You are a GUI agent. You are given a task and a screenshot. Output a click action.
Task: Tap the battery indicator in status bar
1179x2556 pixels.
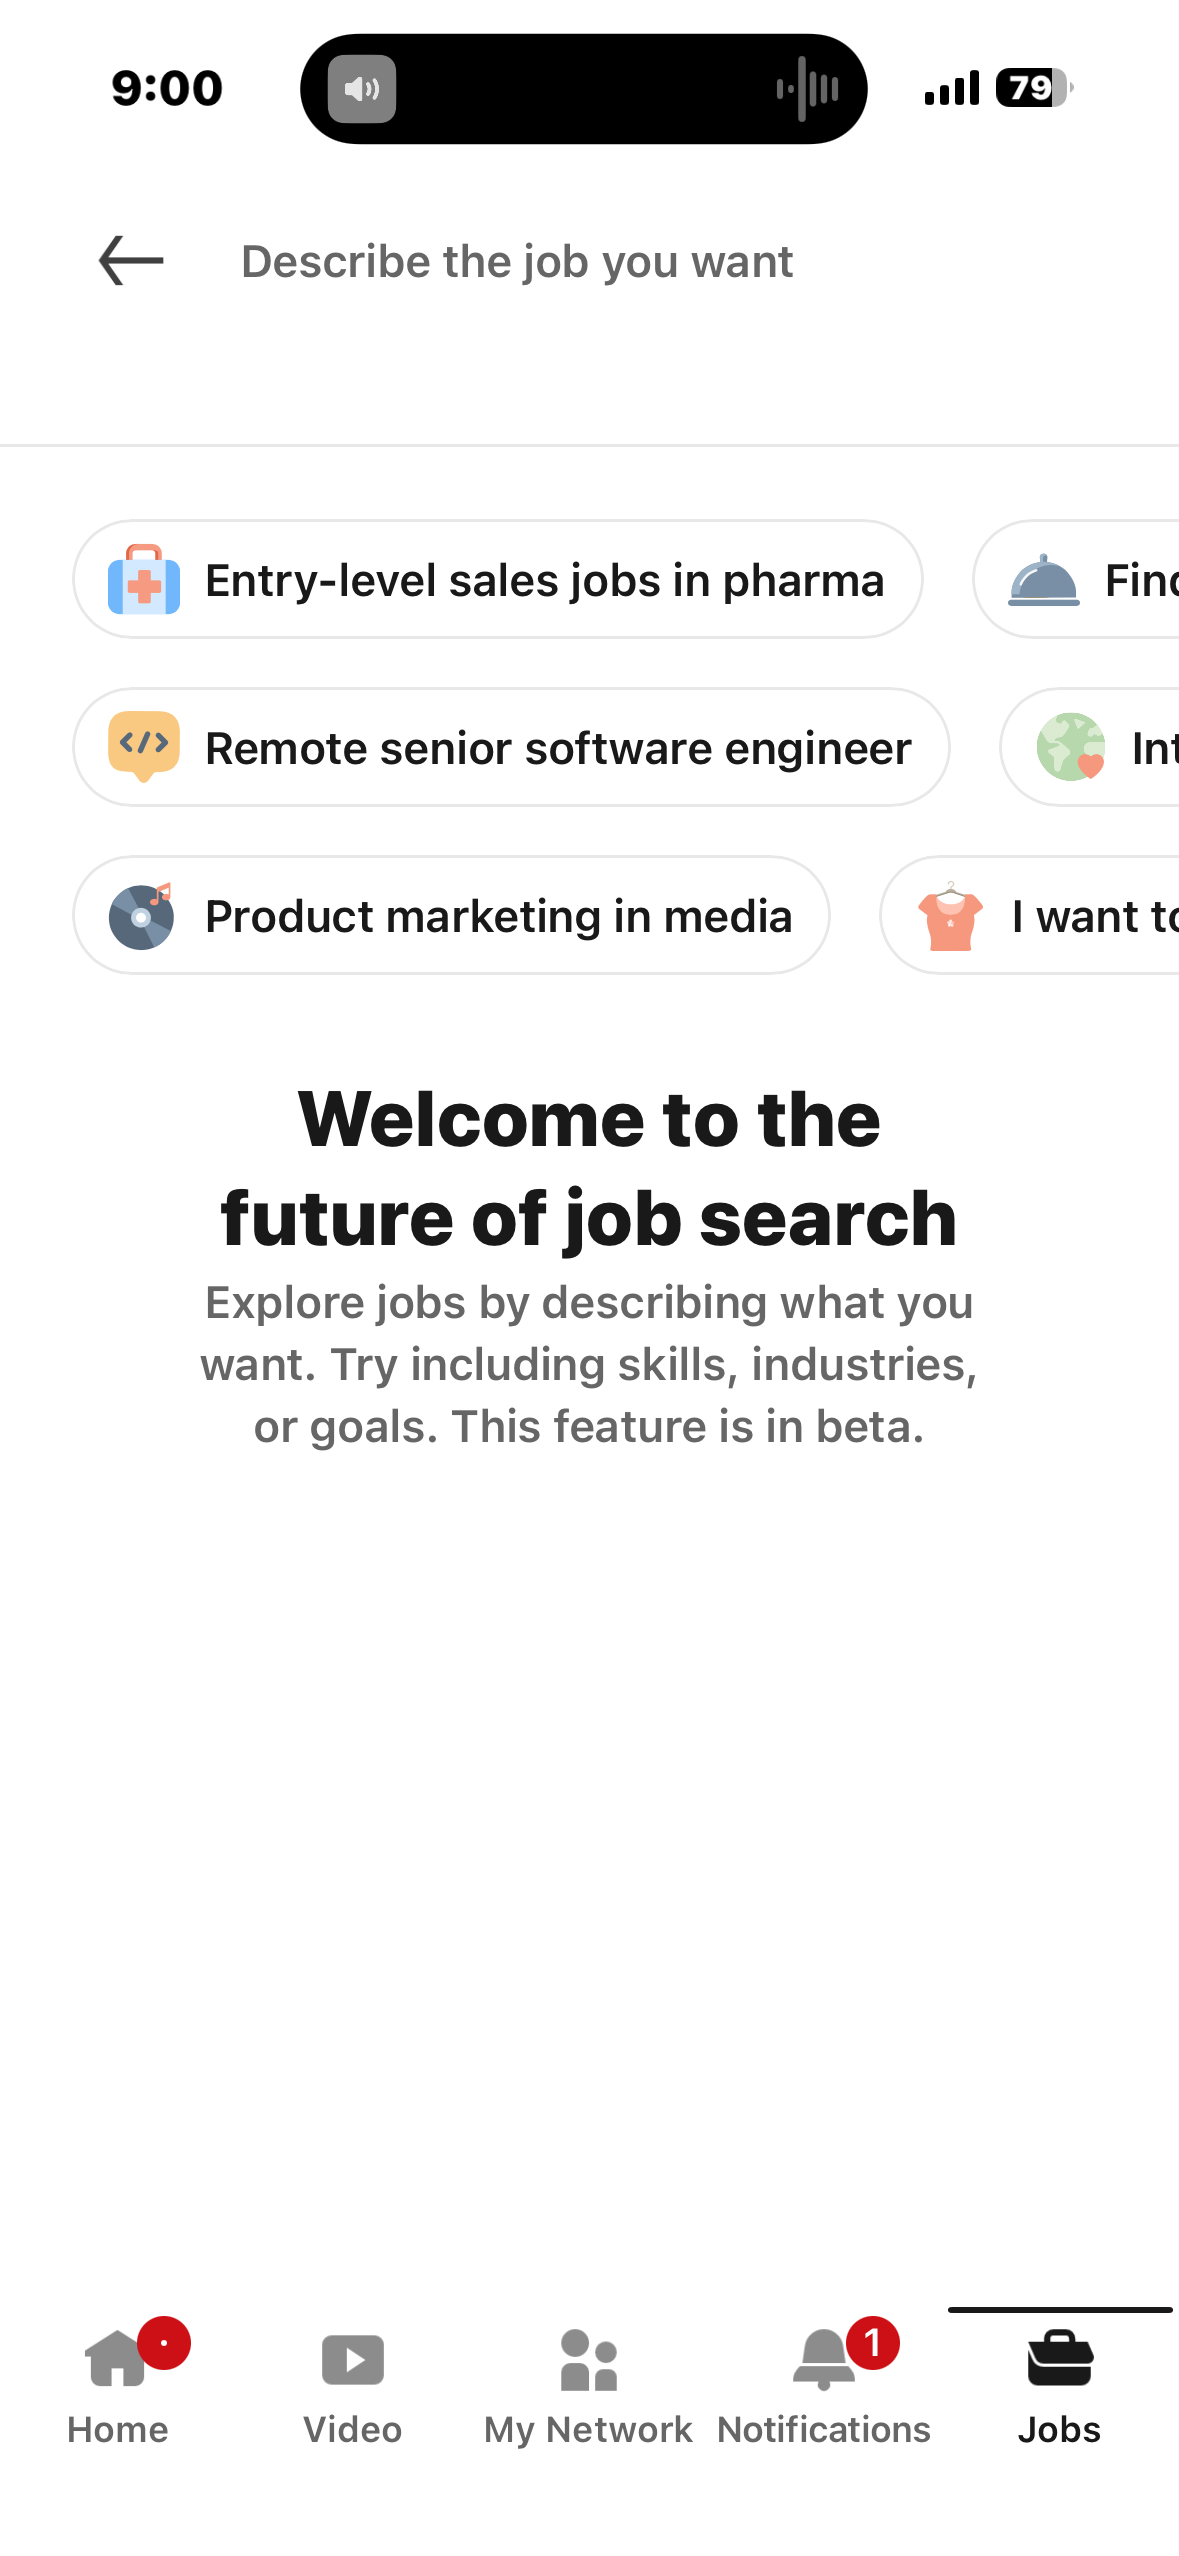click(x=1032, y=88)
